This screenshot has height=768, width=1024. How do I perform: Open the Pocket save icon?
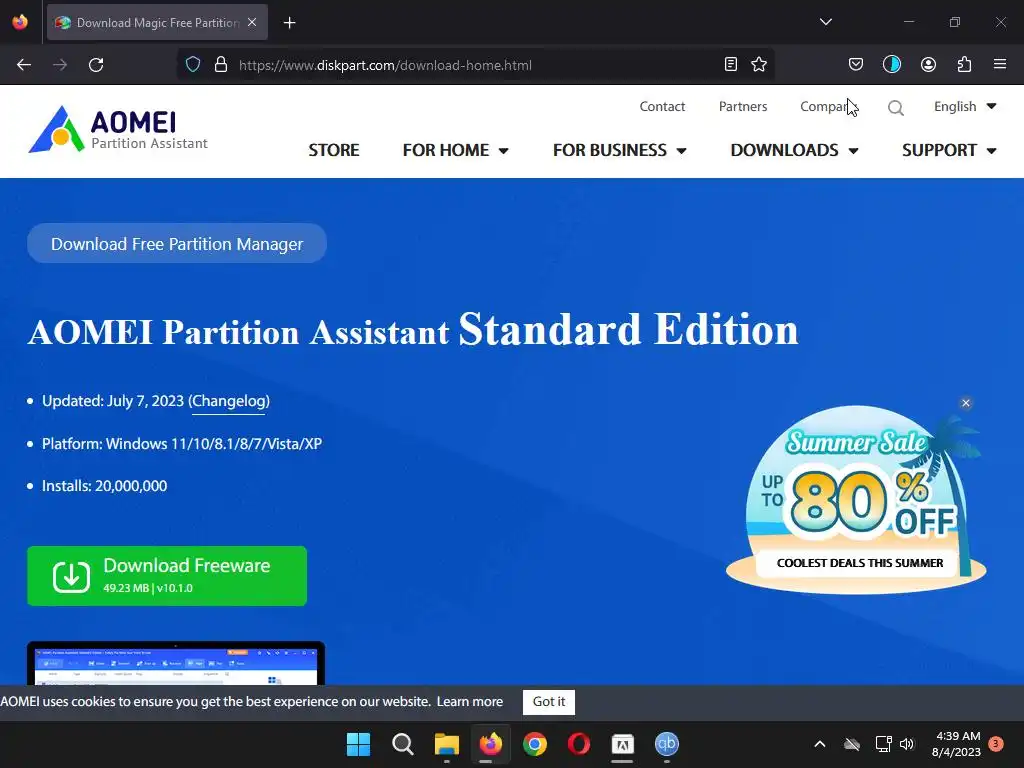pos(856,64)
